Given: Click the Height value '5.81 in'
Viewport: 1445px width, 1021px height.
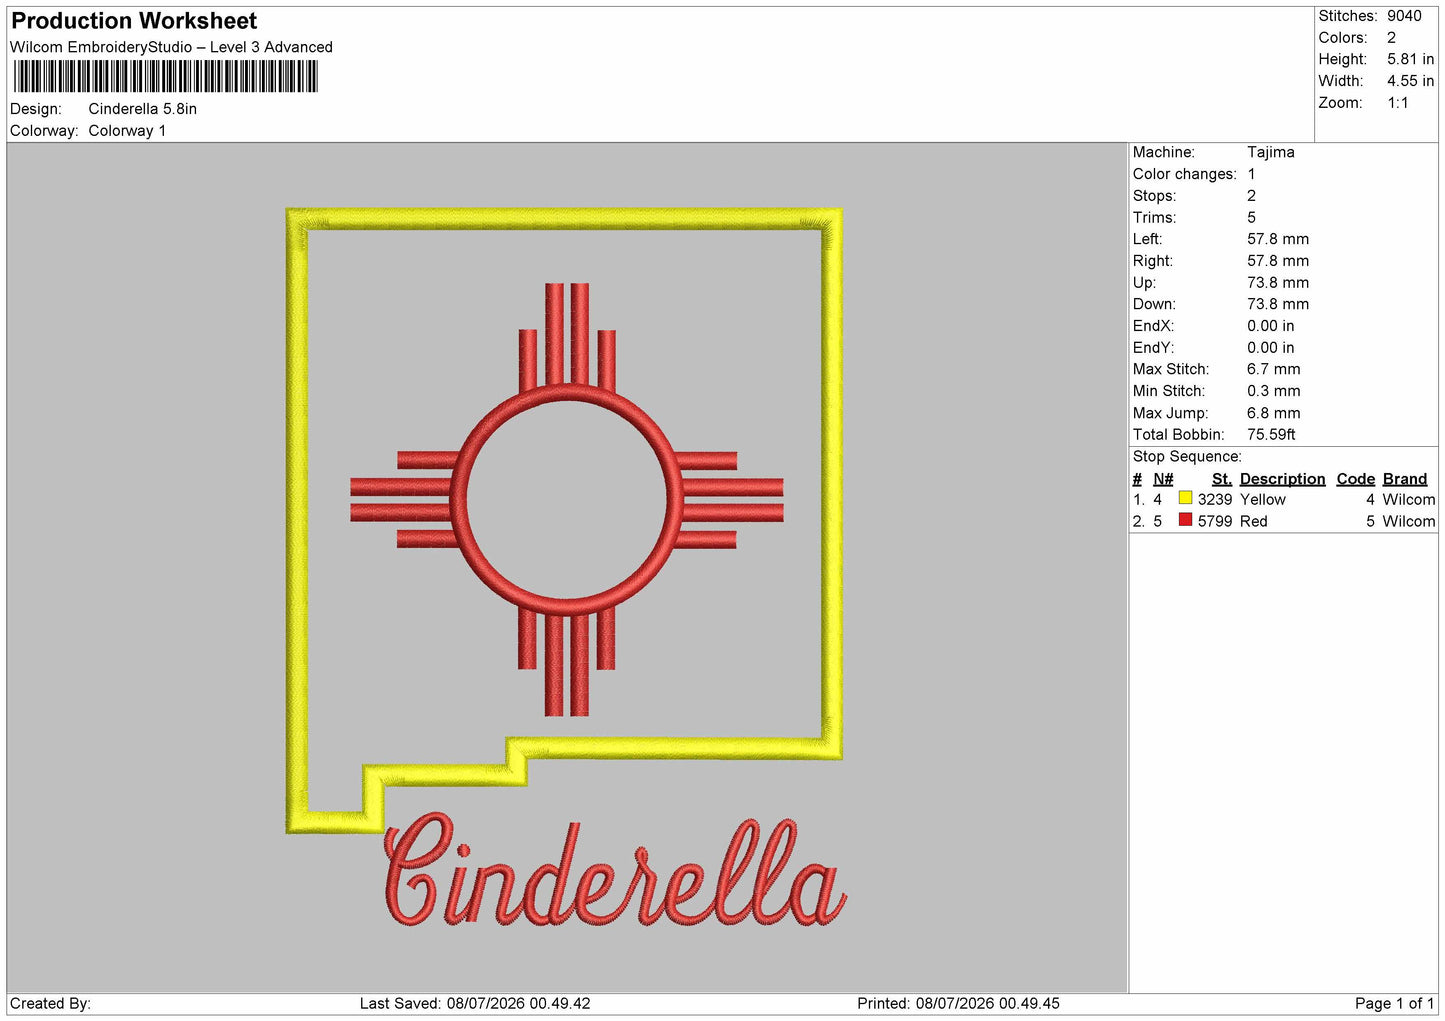Looking at the screenshot, I should tap(1410, 59).
